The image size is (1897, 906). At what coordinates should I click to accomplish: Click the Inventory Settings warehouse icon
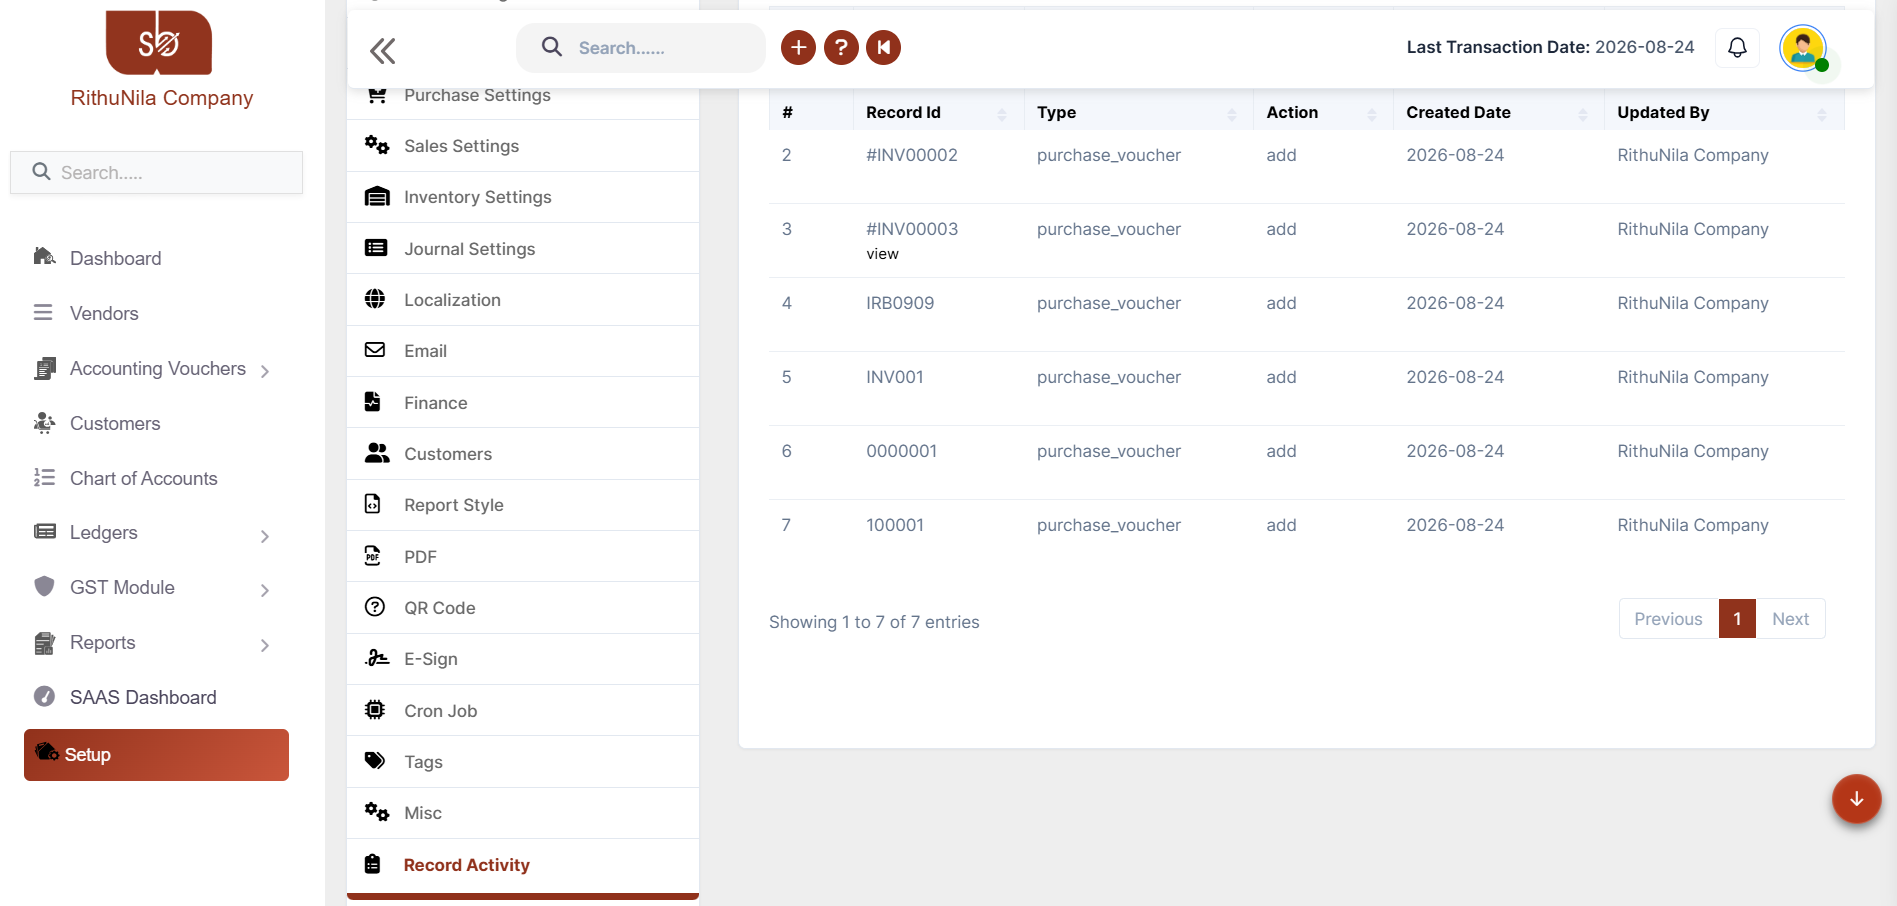pos(377,196)
